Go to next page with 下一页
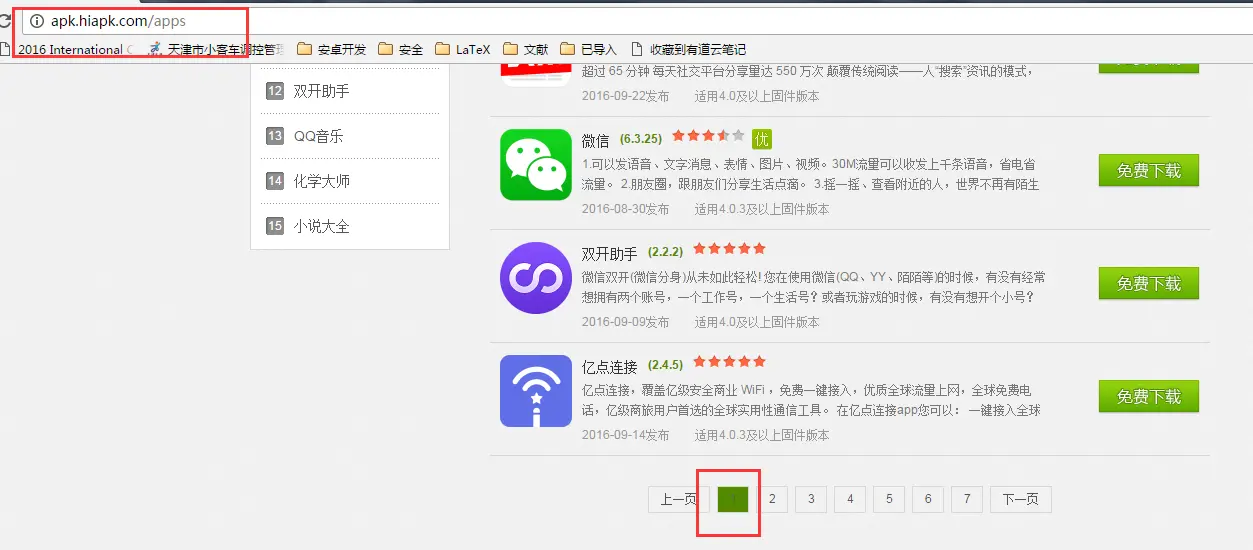1253x550 pixels. coord(1020,499)
